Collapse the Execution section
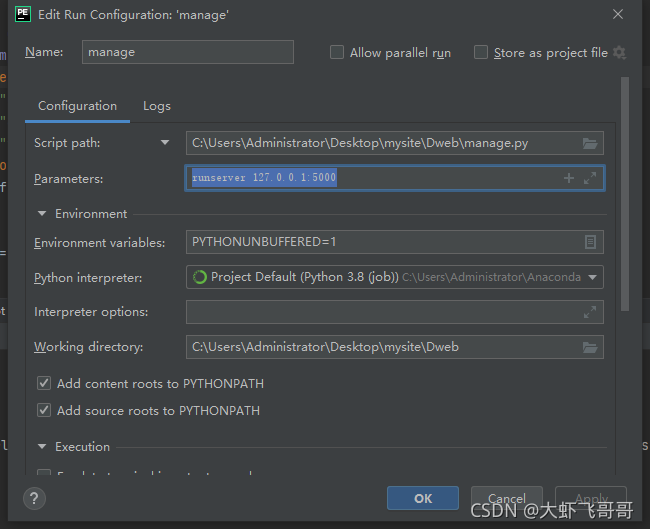Viewport: 650px width, 529px height. 42,446
